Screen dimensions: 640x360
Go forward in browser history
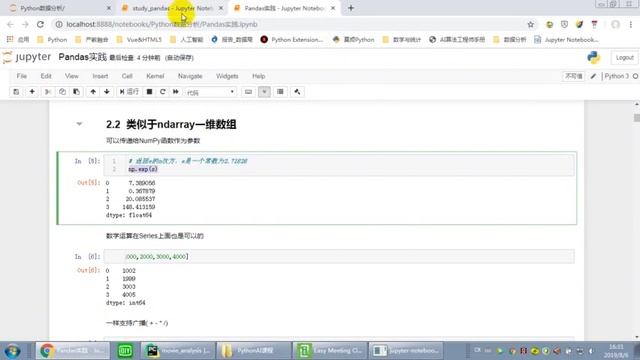tap(25, 24)
